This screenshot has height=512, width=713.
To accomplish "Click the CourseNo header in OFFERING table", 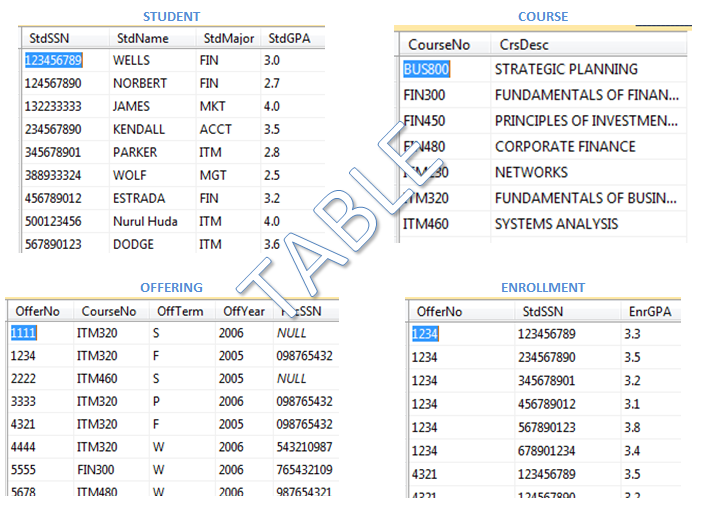I will 109,311.
